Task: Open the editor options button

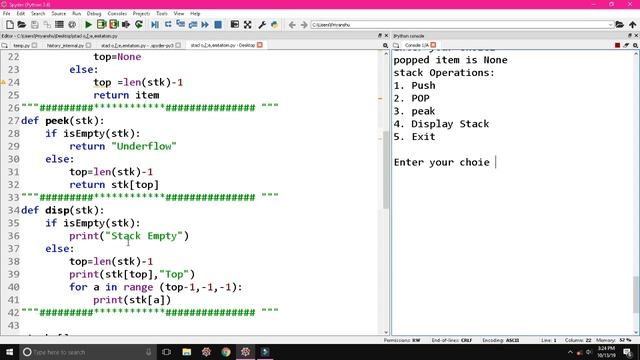Action: click(x=385, y=45)
